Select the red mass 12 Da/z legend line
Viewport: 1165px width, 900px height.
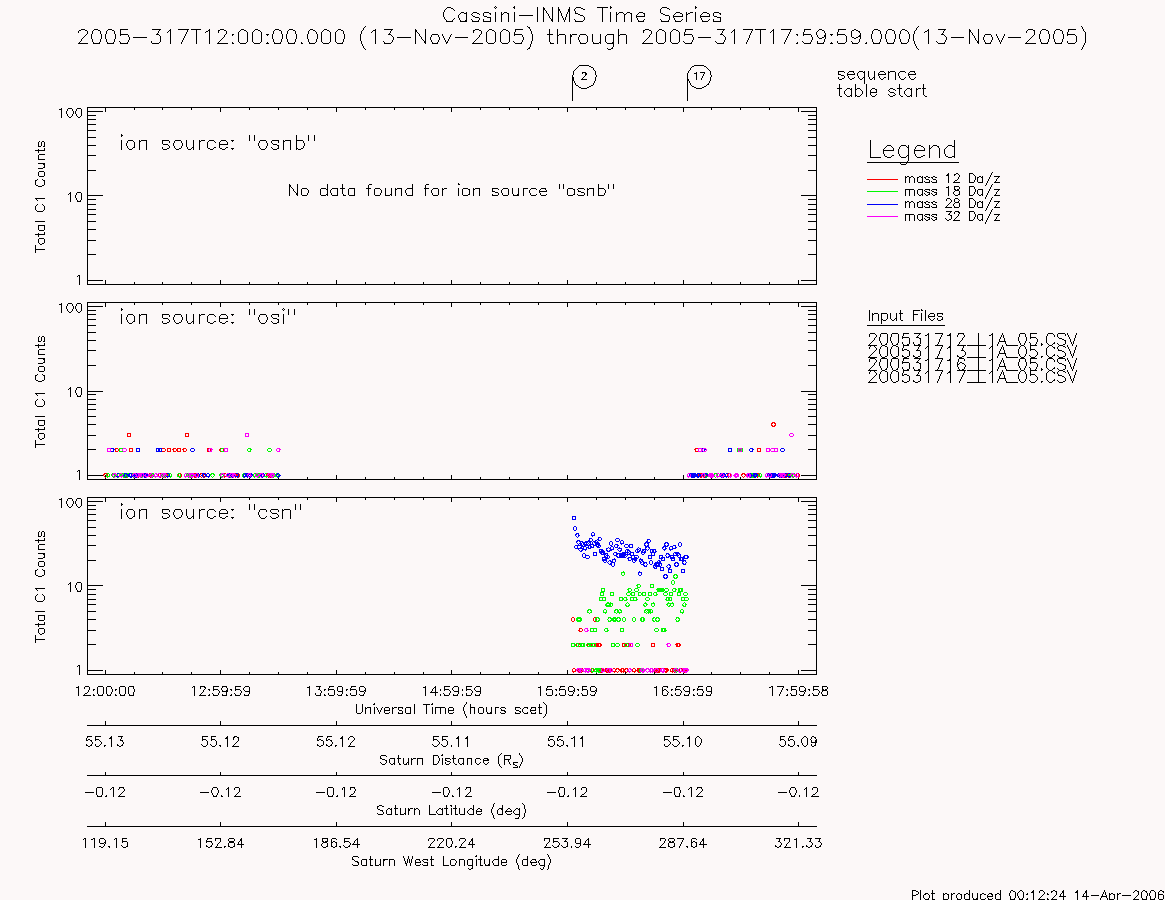[883, 179]
